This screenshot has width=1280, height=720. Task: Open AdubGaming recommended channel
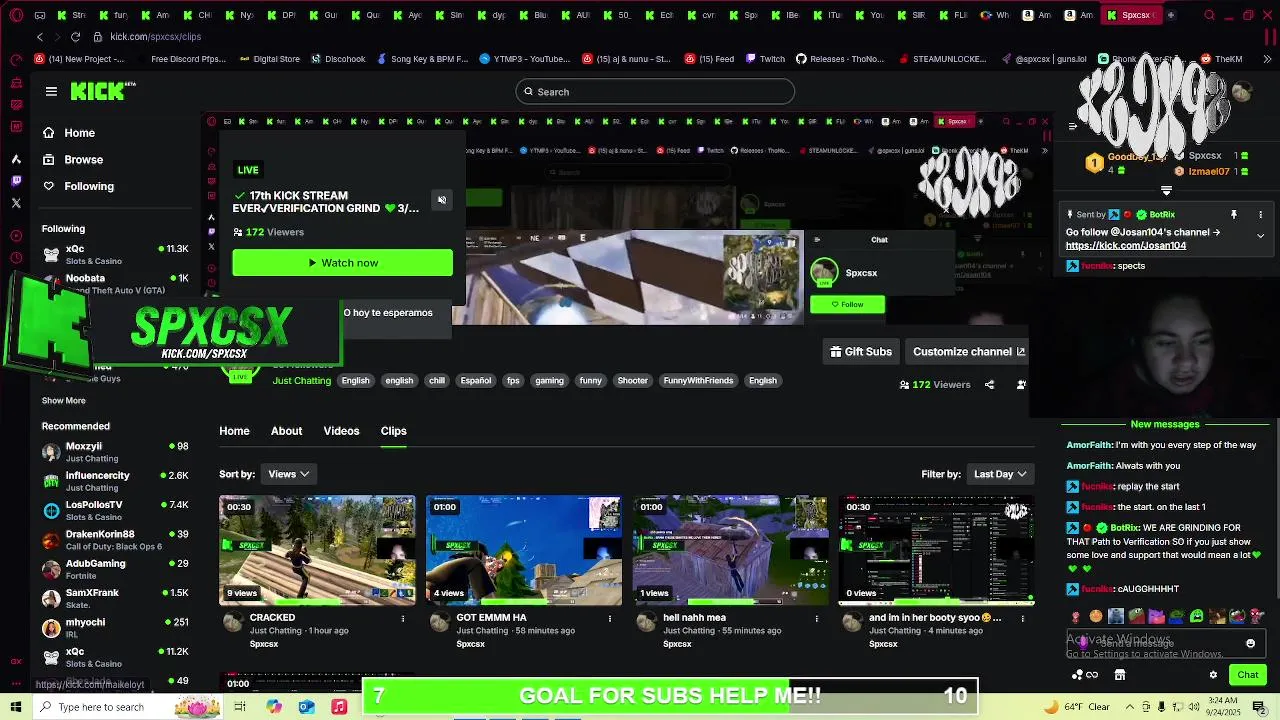pyautogui.click(x=115, y=569)
